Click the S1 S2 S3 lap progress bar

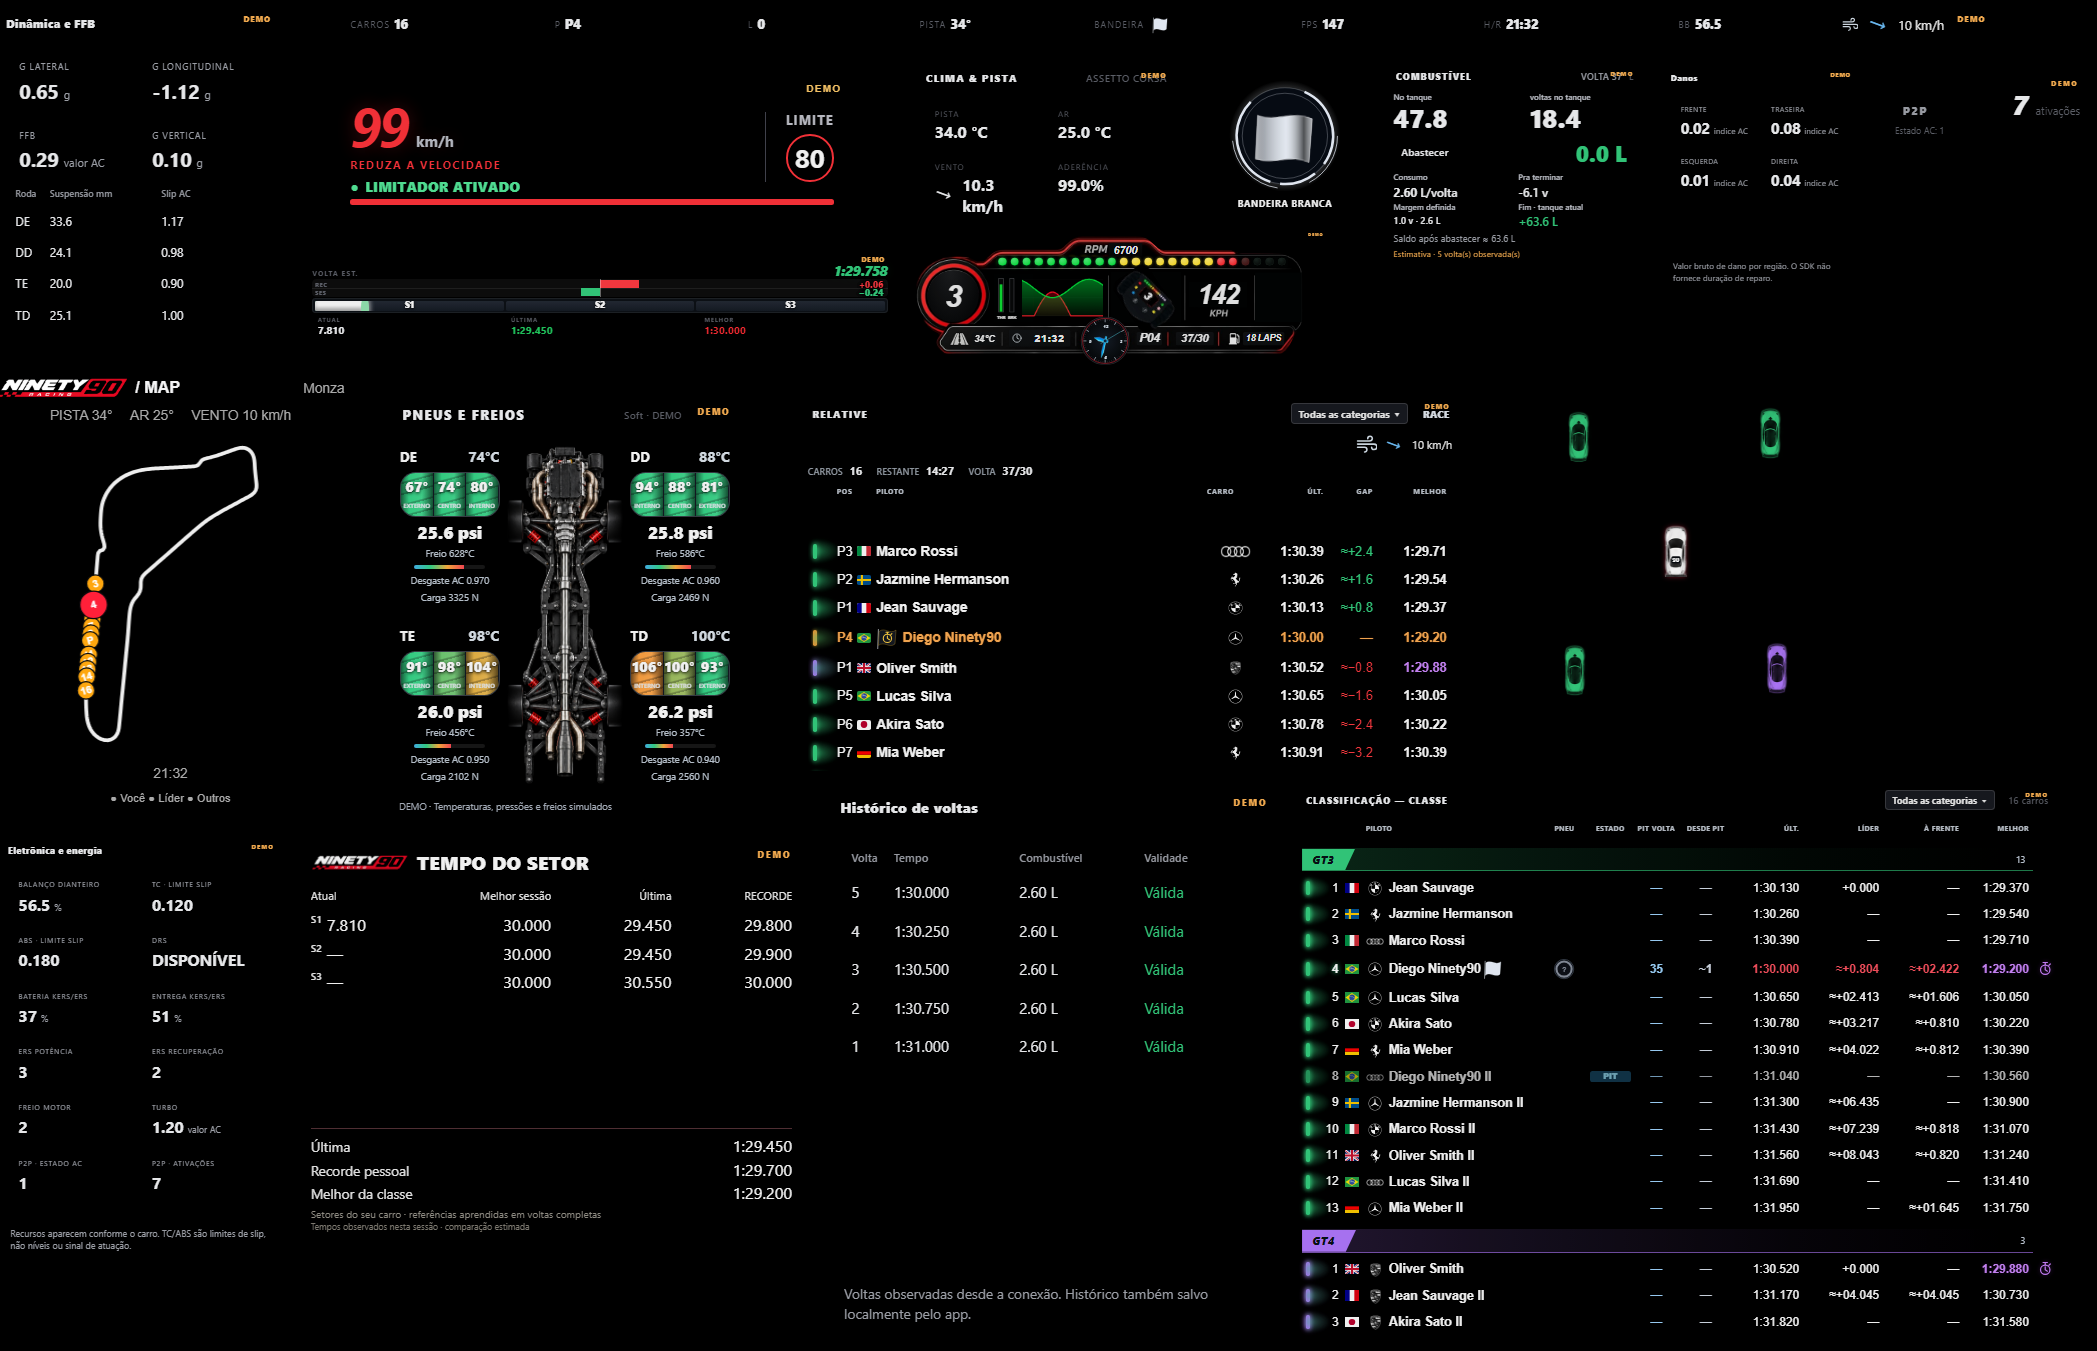(x=600, y=305)
